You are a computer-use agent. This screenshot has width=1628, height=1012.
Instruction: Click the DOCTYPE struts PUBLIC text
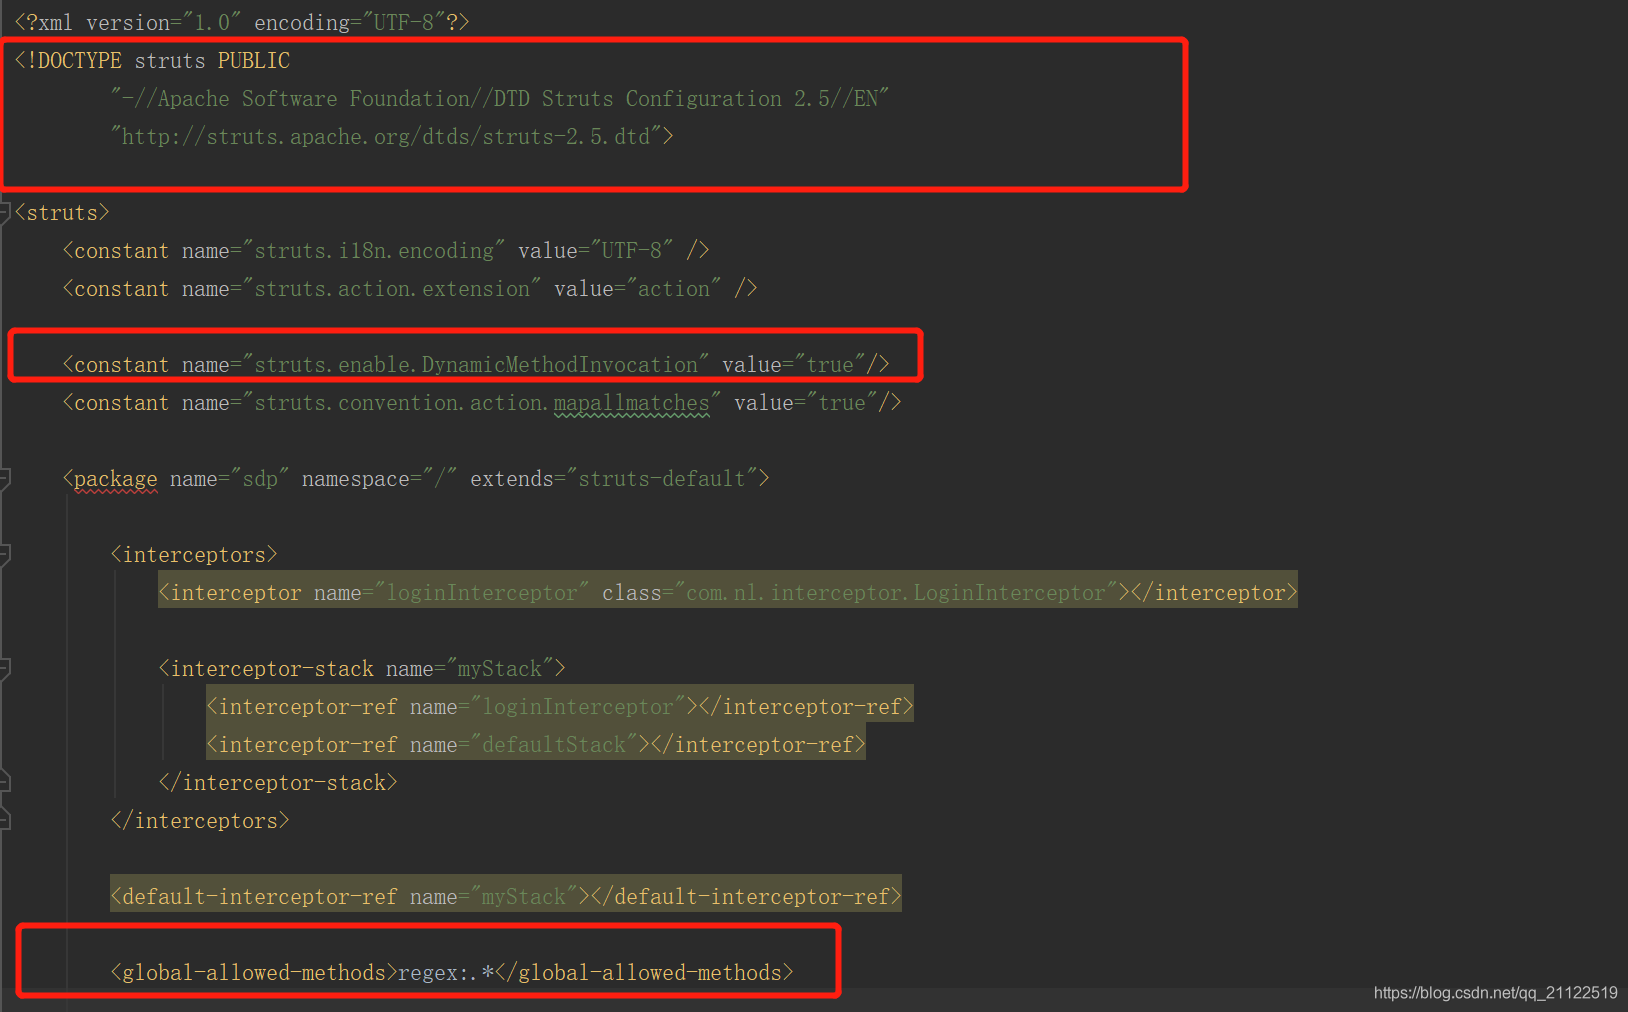152,60
